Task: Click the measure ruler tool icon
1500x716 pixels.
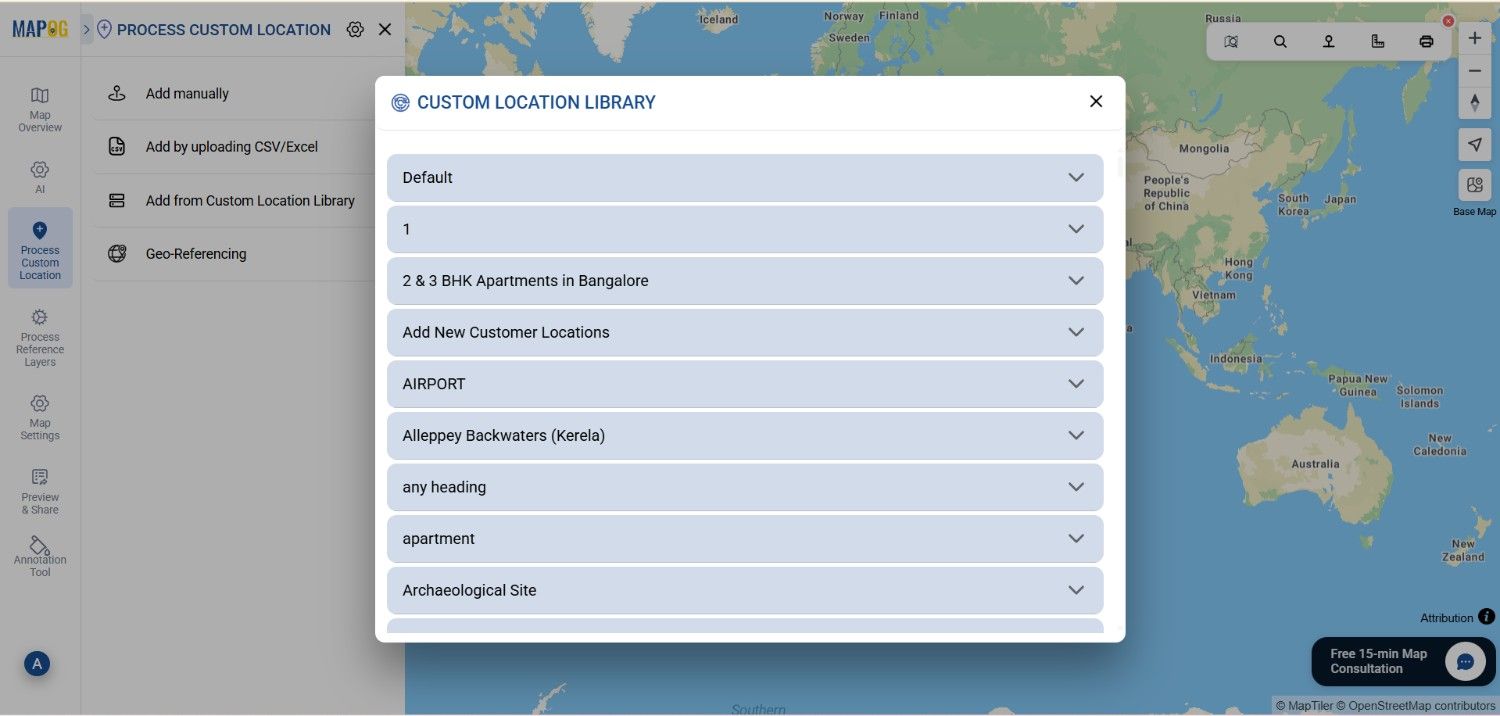Action: click(1377, 42)
